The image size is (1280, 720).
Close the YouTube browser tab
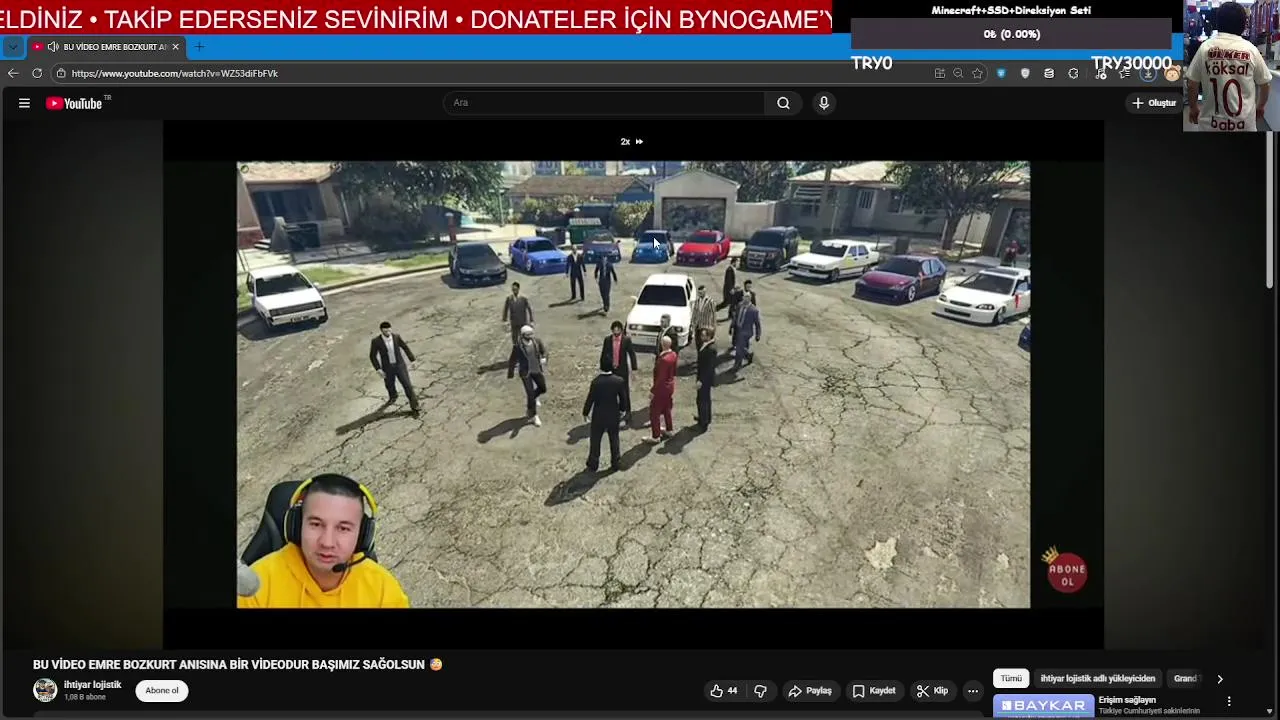pos(175,47)
